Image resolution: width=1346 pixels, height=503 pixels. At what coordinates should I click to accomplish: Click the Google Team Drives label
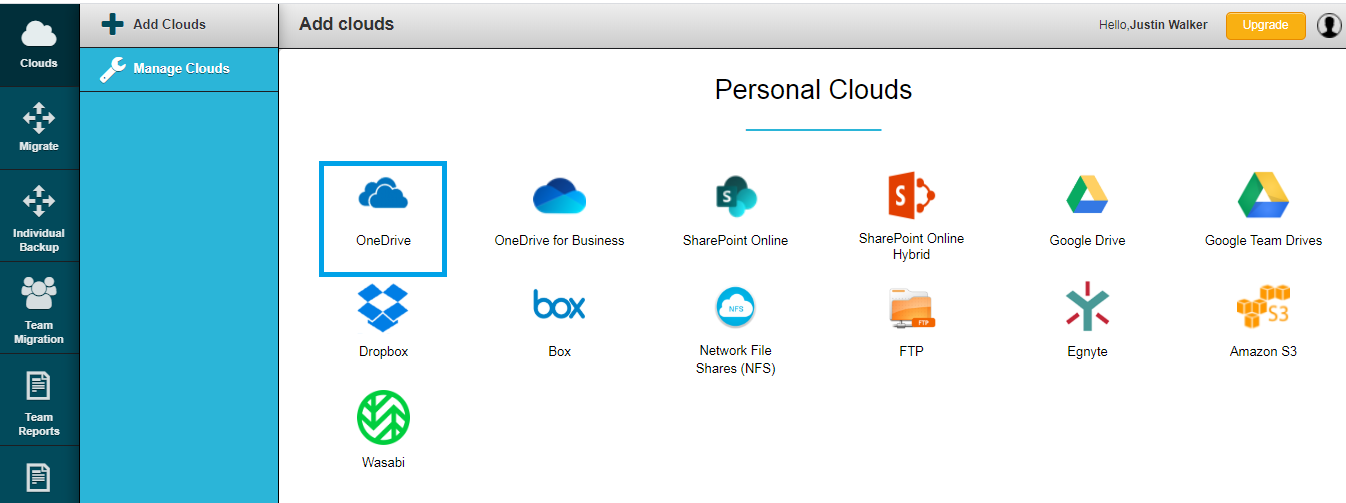click(1263, 241)
